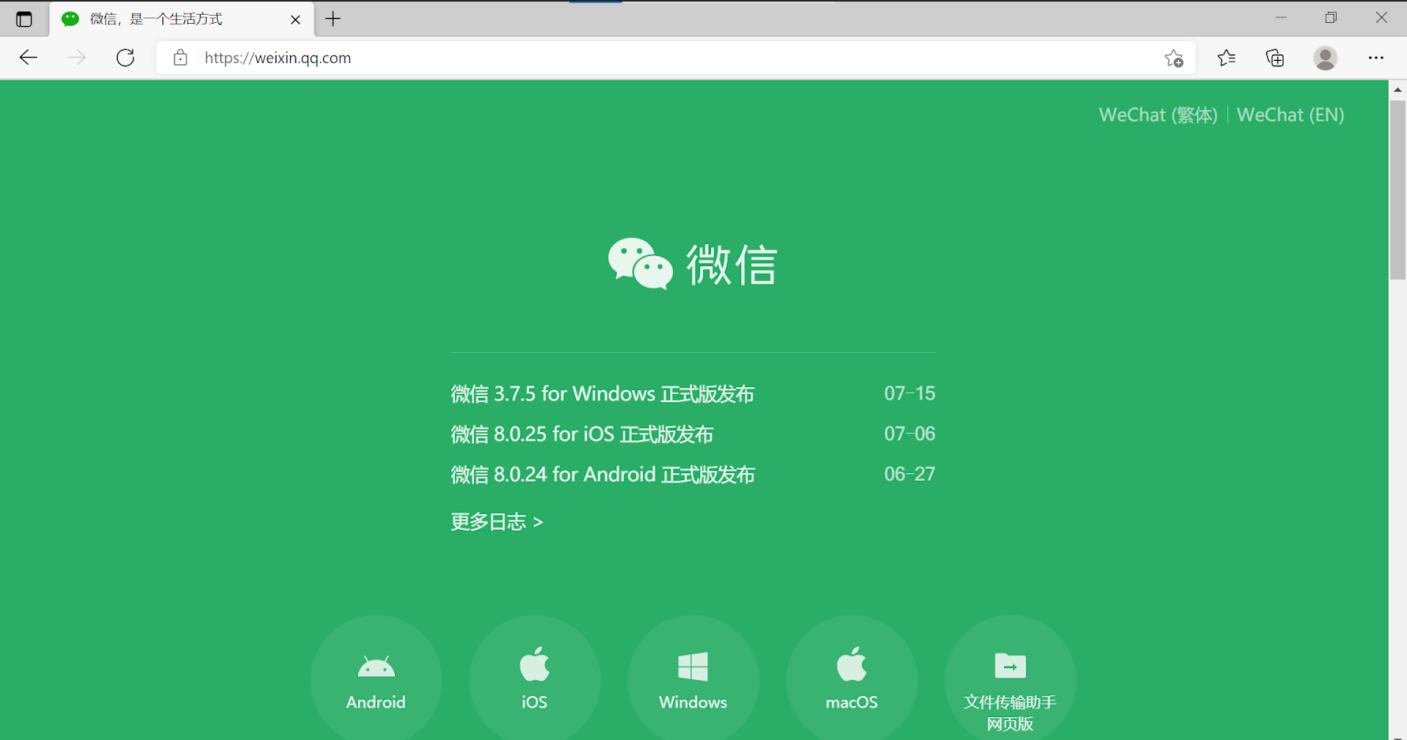Select the macOS download icon
1407x740 pixels.
click(x=851, y=664)
